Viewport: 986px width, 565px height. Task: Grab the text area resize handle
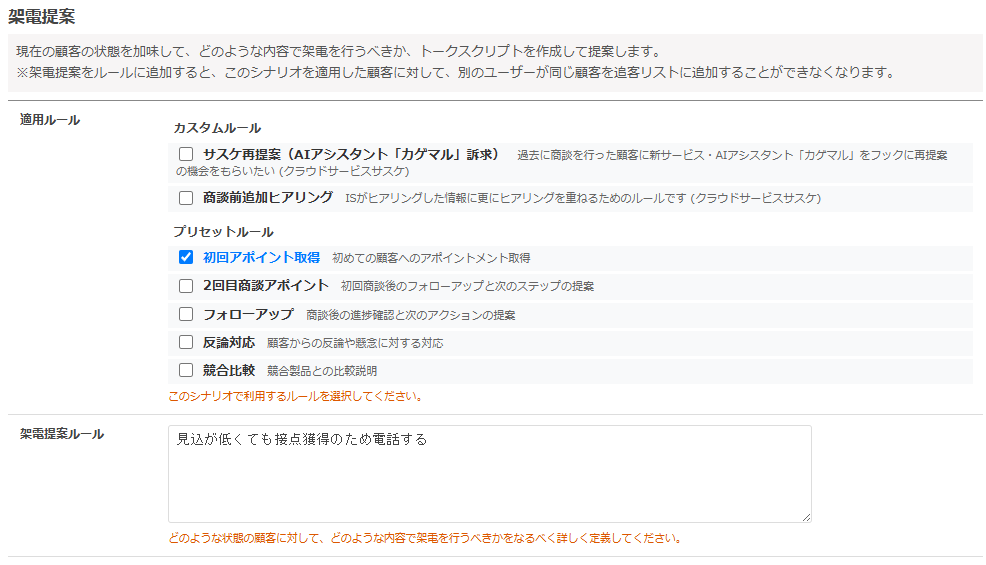pos(805,516)
